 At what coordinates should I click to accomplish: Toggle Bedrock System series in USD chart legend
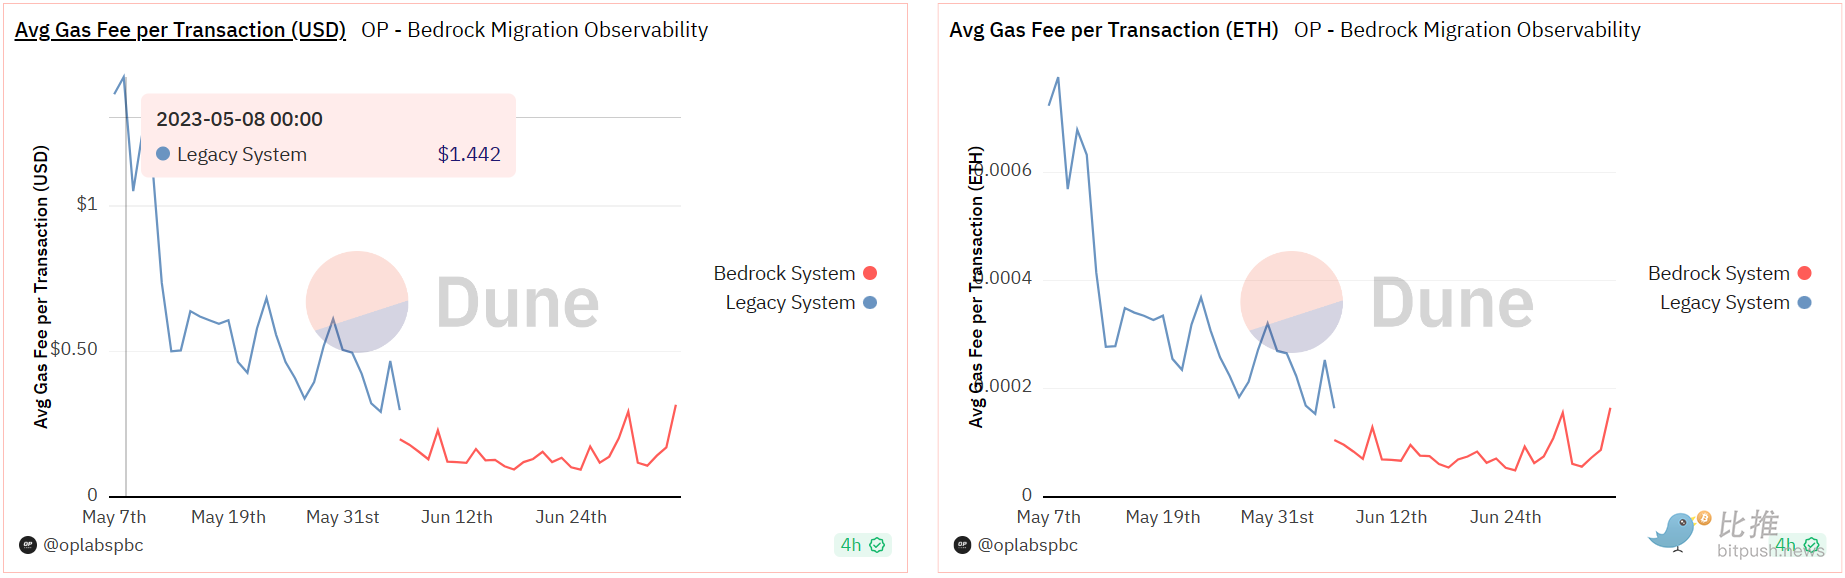(x=784, y=273)
